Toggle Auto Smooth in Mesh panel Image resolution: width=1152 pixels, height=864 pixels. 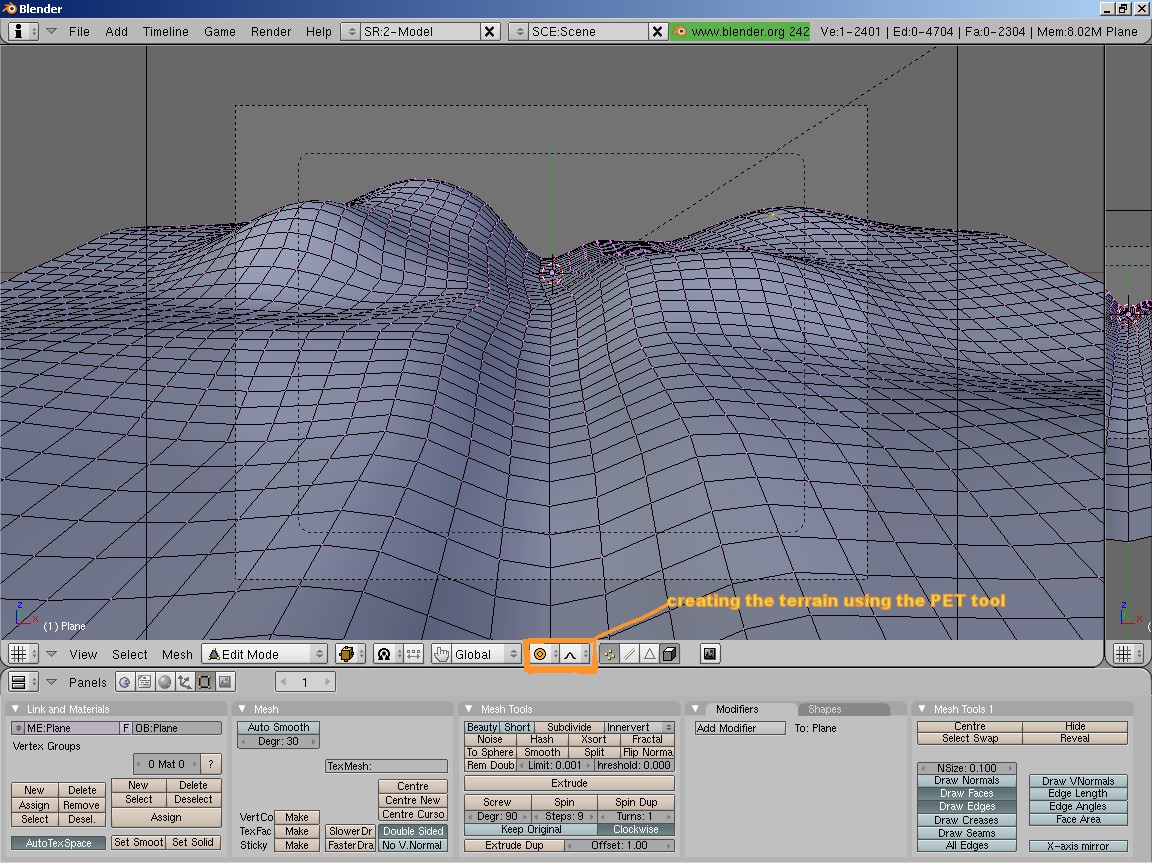click(278, 727)
